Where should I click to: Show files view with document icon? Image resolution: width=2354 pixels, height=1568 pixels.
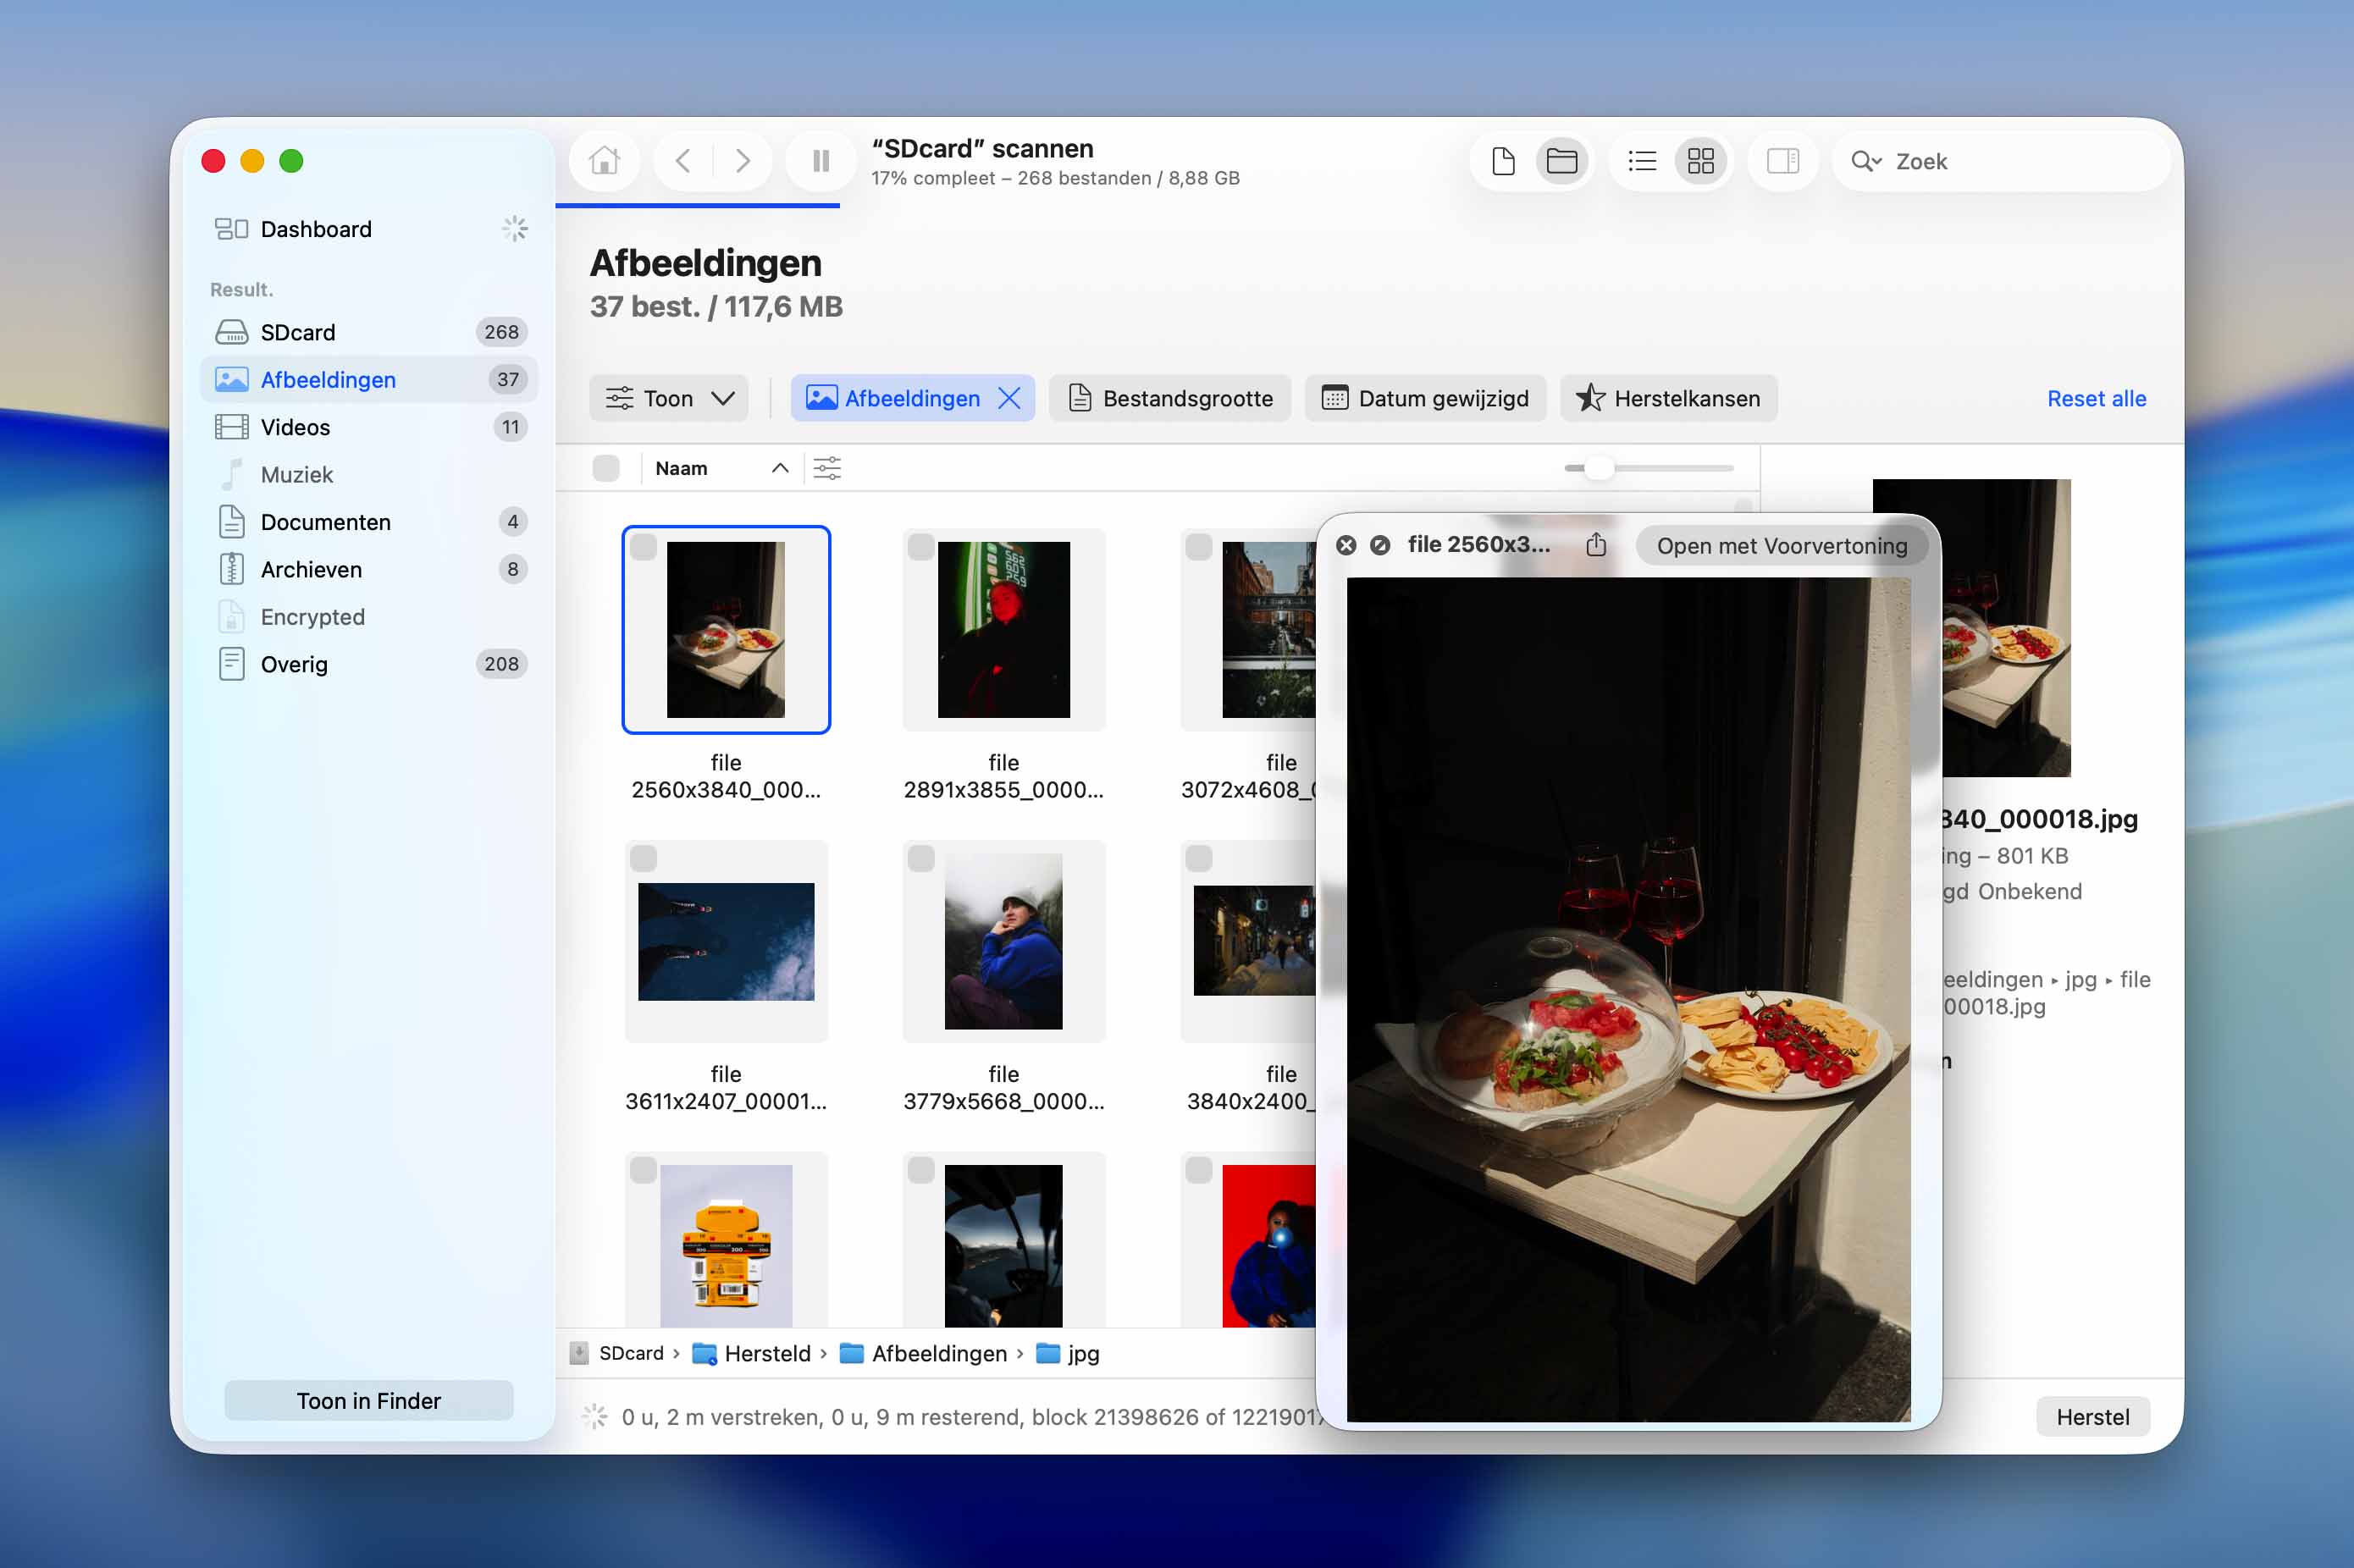[x=1503, y=161]
